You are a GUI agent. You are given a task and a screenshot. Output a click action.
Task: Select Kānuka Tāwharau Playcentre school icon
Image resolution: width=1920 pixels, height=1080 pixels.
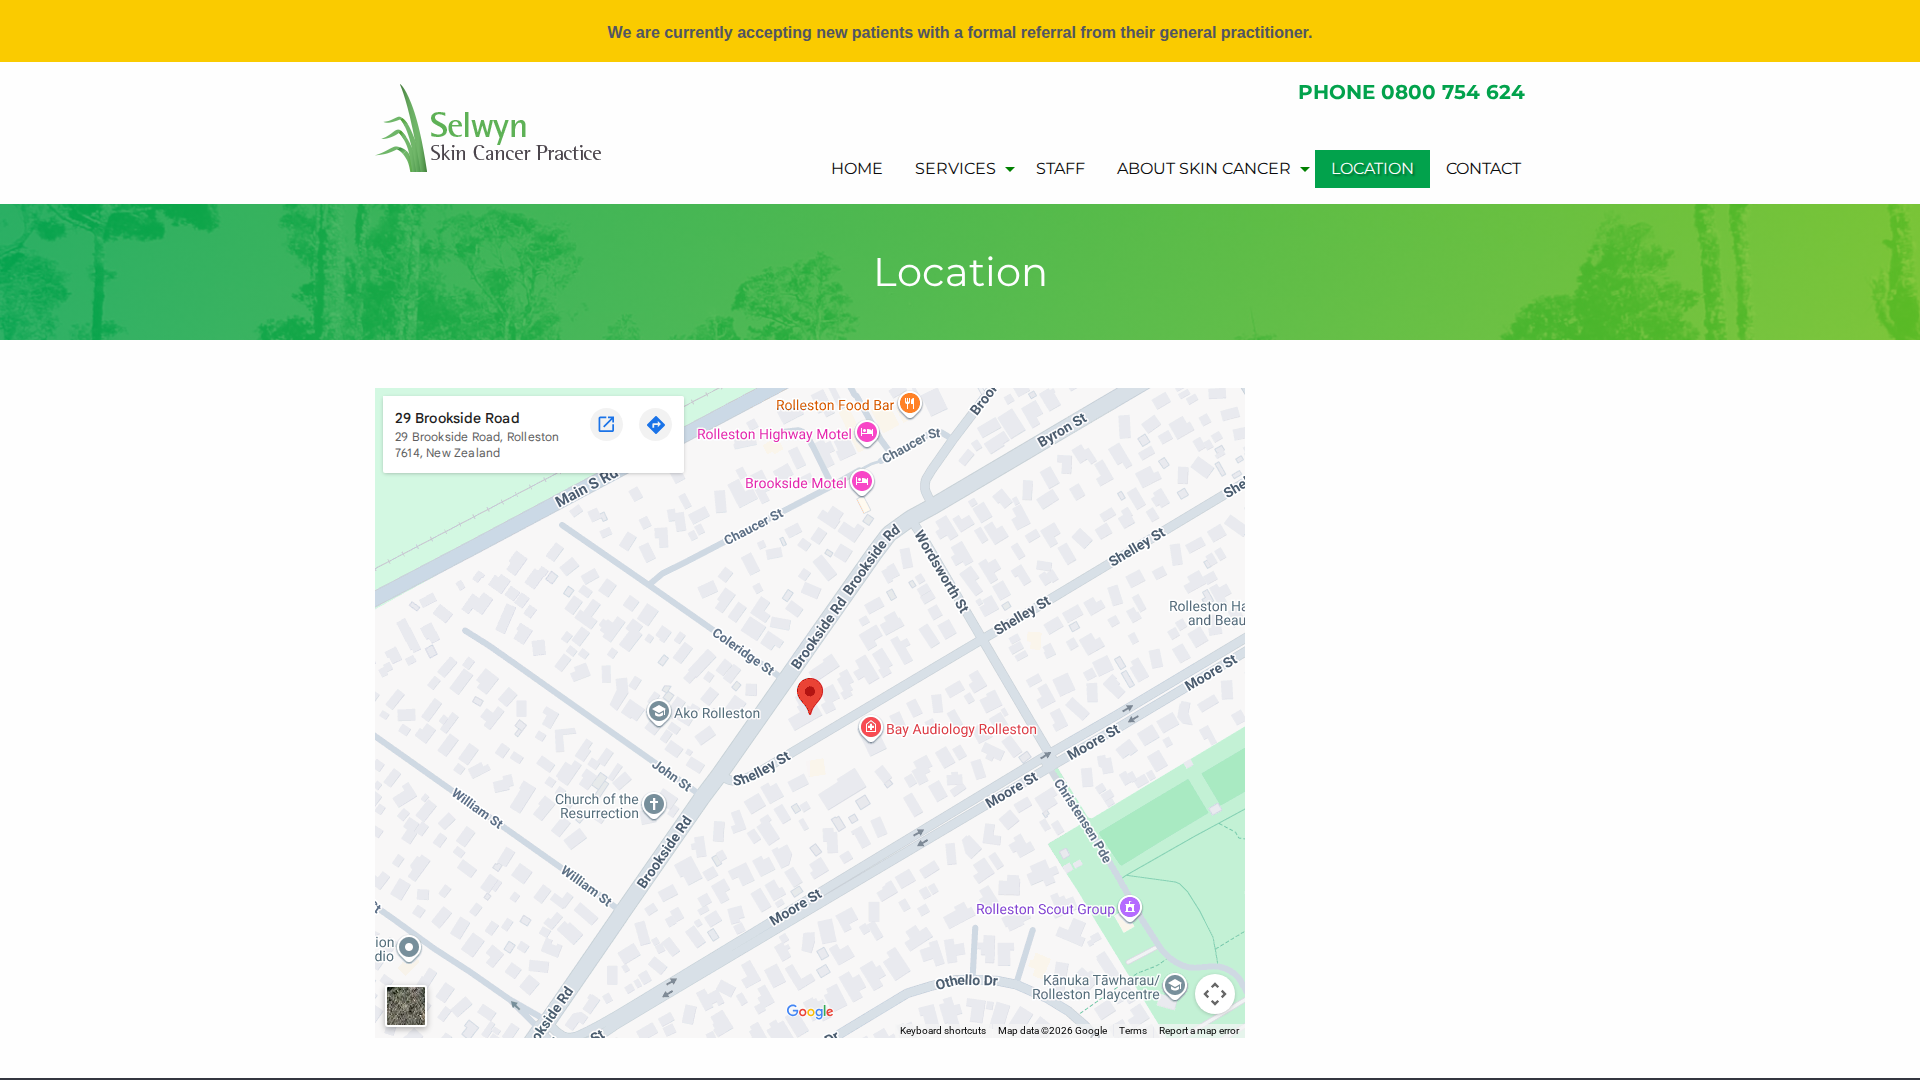(x=1175, y=987)
